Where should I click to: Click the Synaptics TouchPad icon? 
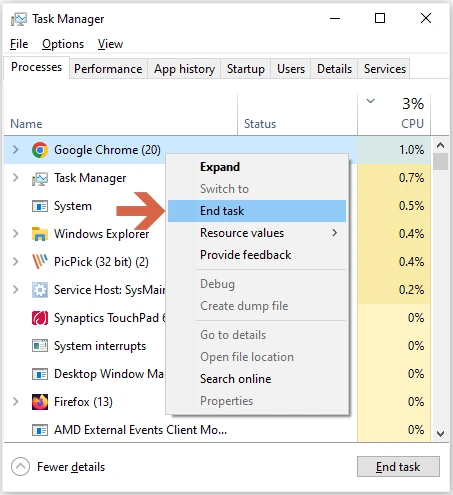point(40,318)
